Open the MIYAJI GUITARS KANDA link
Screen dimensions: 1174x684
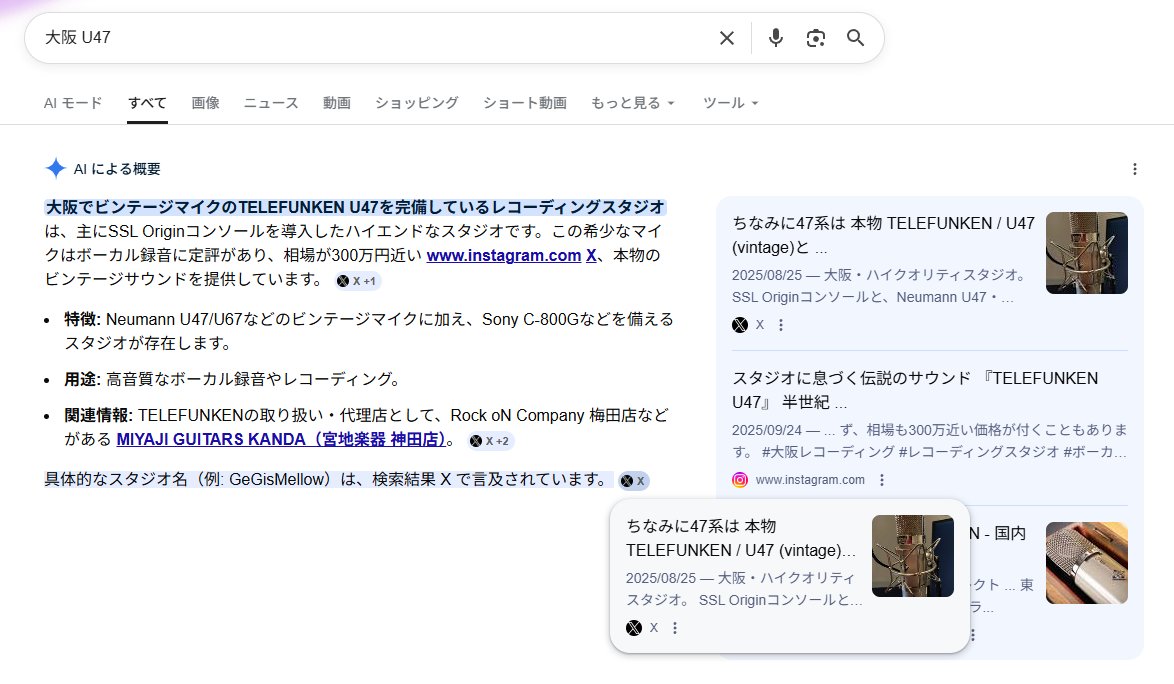click(x=282, y=439)
